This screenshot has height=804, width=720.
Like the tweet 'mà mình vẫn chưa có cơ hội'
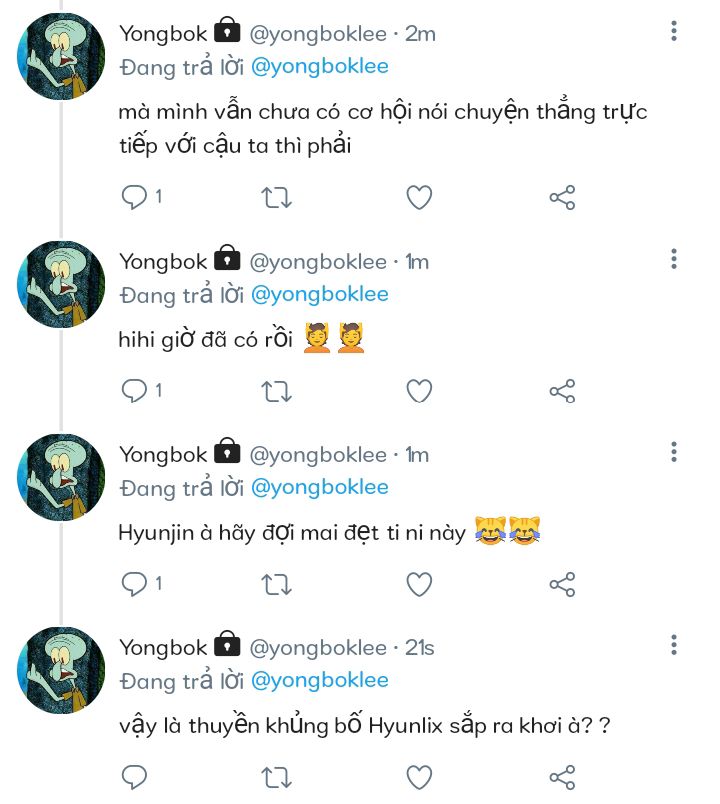tap(419, 197)
